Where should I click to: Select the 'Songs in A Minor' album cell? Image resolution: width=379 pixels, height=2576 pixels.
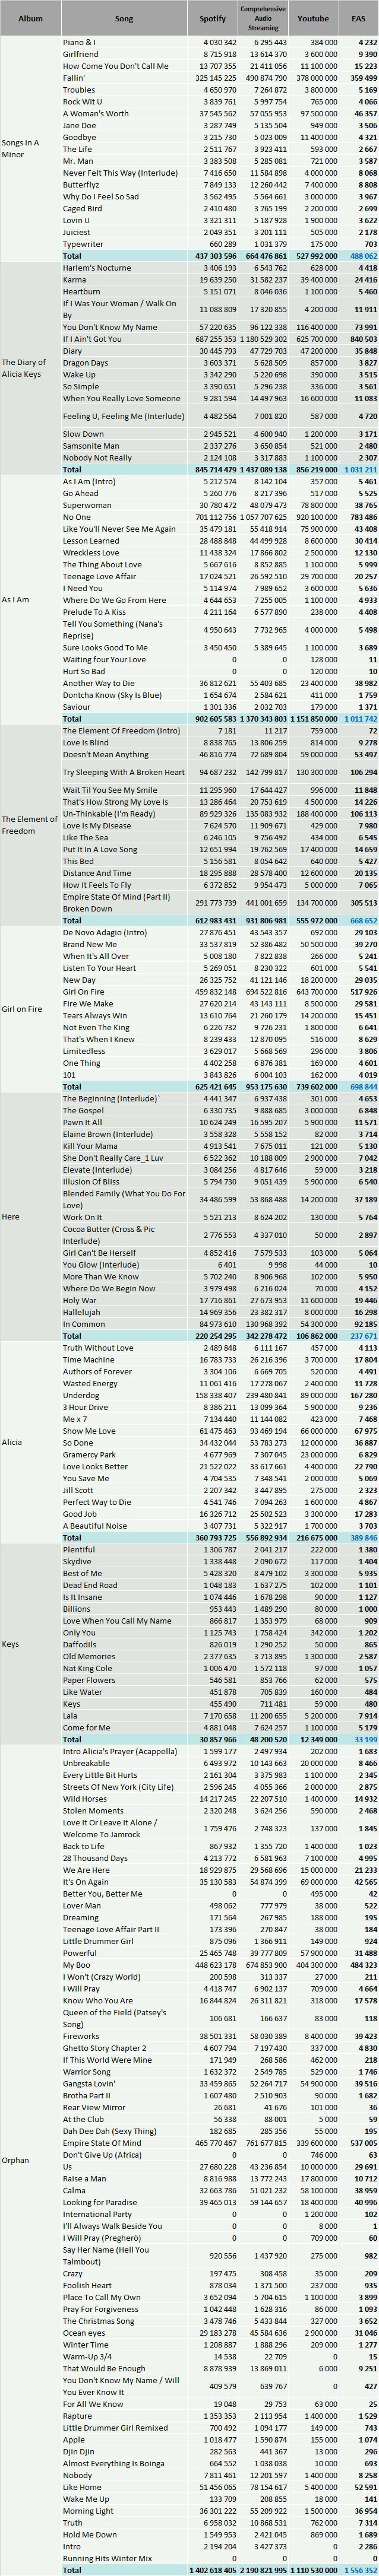30,149
